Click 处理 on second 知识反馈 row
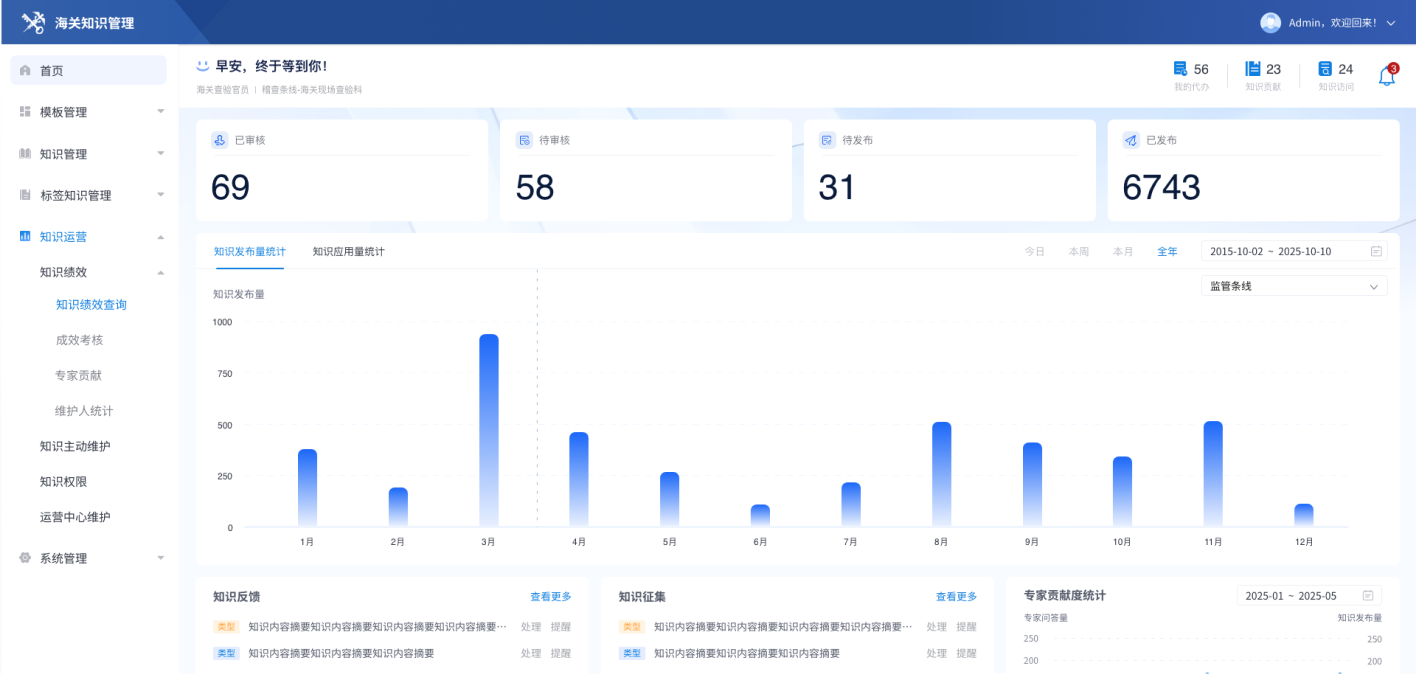This screenshot has width=1416, height=674. (531, 653)
